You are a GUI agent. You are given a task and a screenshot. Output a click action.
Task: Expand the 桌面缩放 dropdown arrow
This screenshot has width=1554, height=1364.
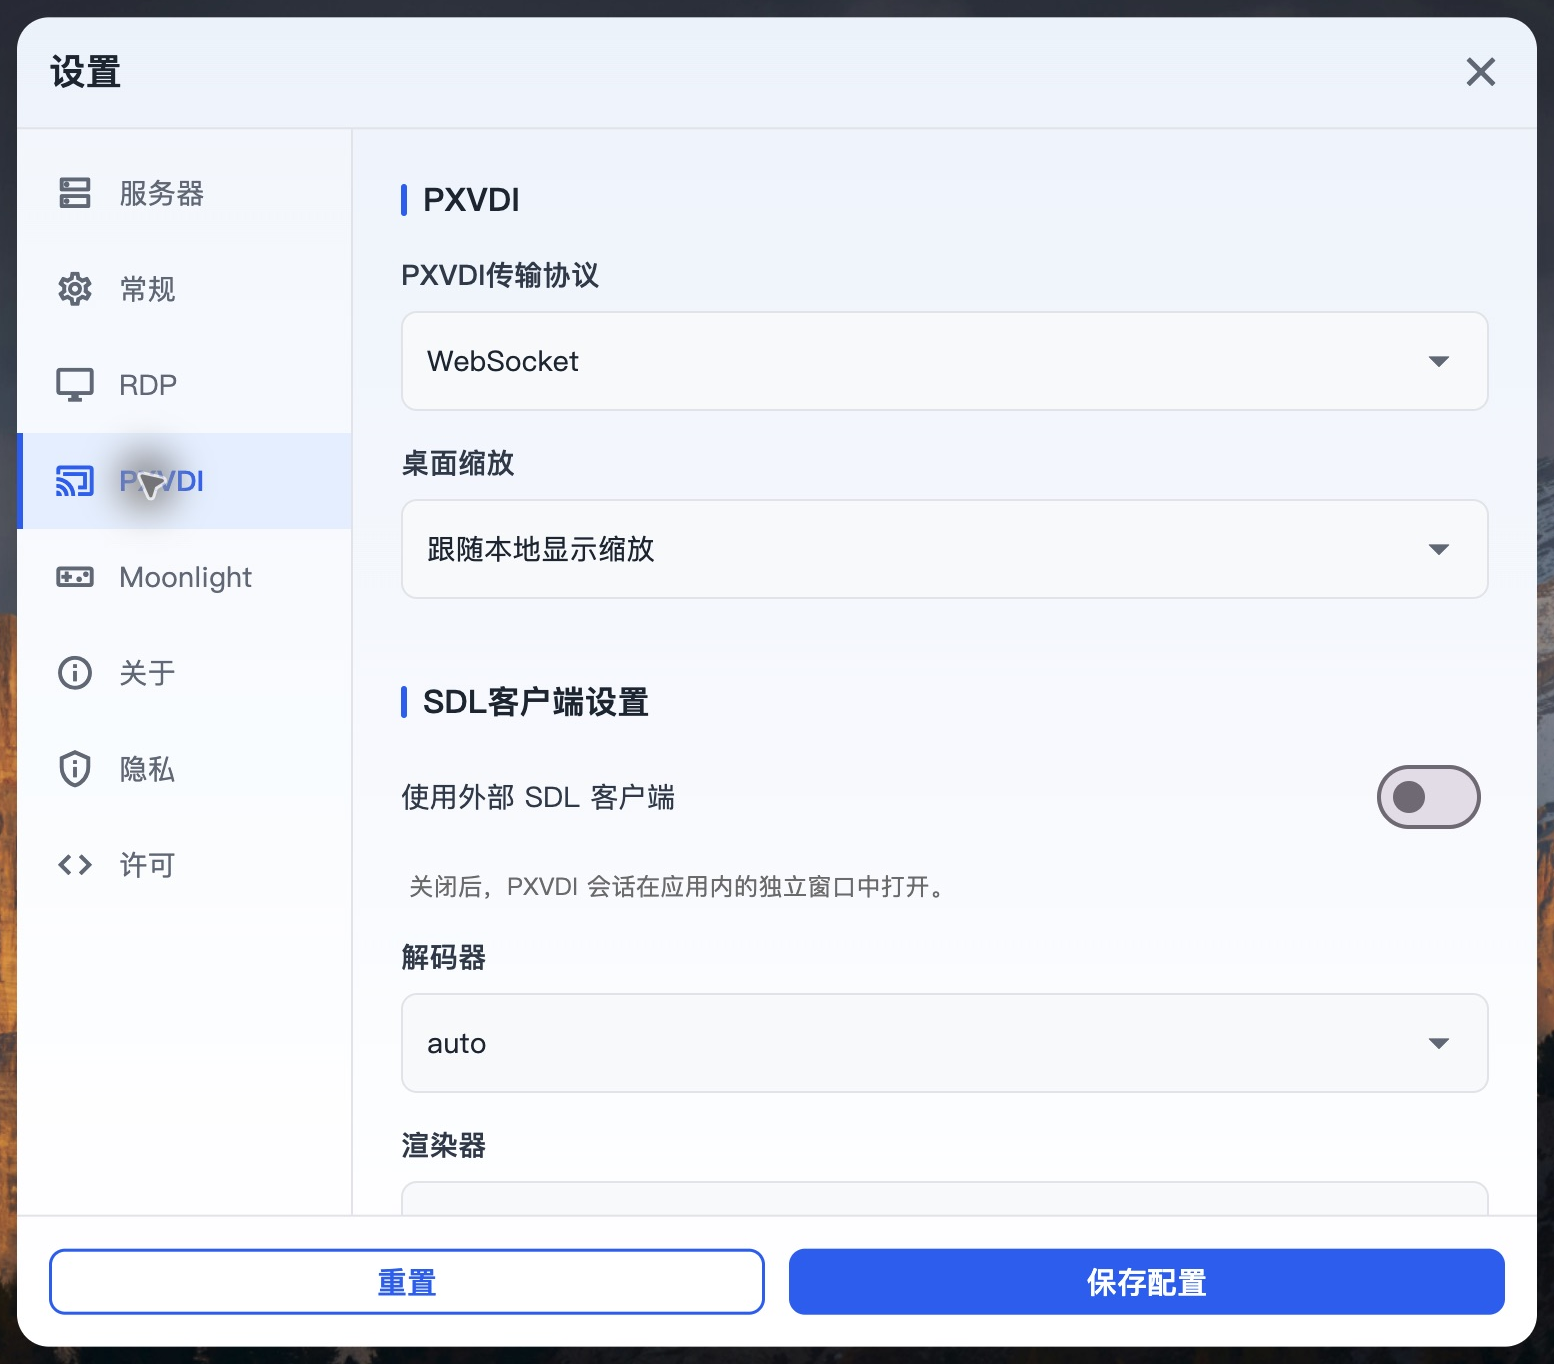click(1438, 549)
